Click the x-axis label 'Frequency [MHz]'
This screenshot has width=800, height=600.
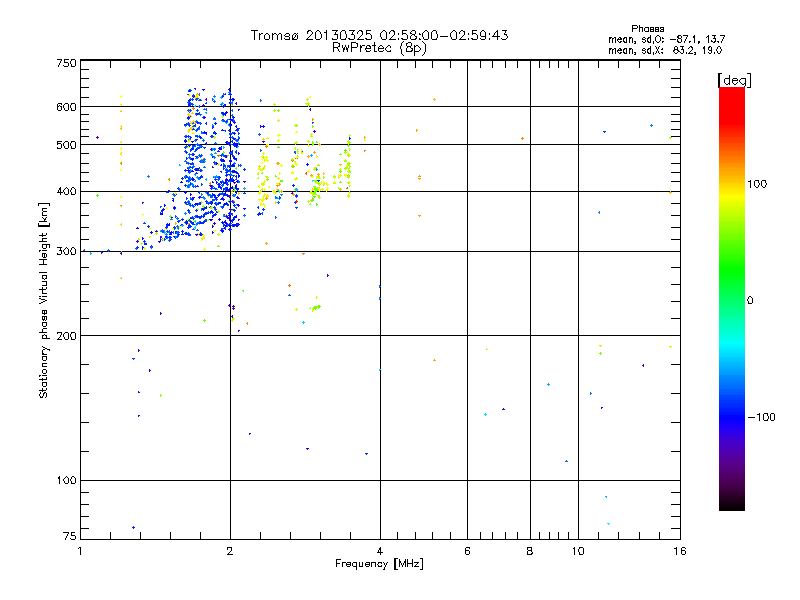click(379, 564)
